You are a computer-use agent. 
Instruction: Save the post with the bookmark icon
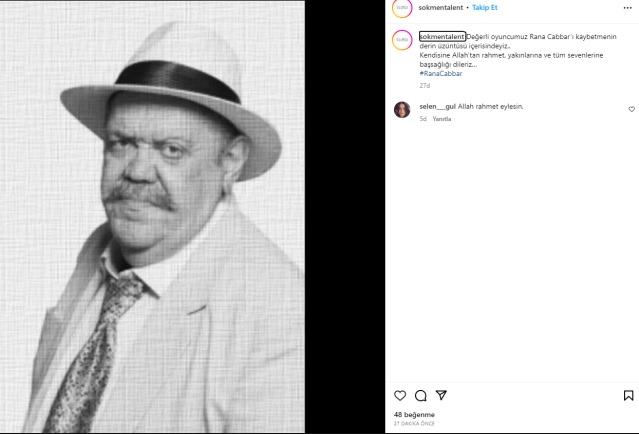pyautogui.click(x=628, y=395)
